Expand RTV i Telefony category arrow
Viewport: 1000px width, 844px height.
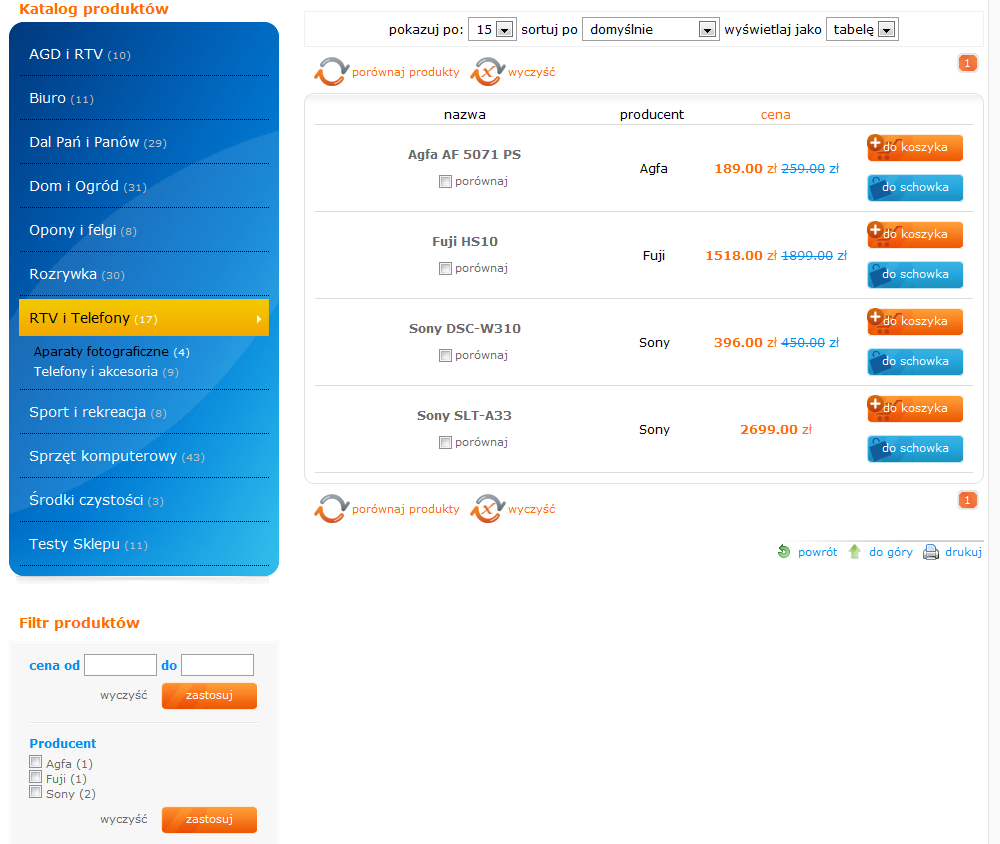(x=259, y=319)
